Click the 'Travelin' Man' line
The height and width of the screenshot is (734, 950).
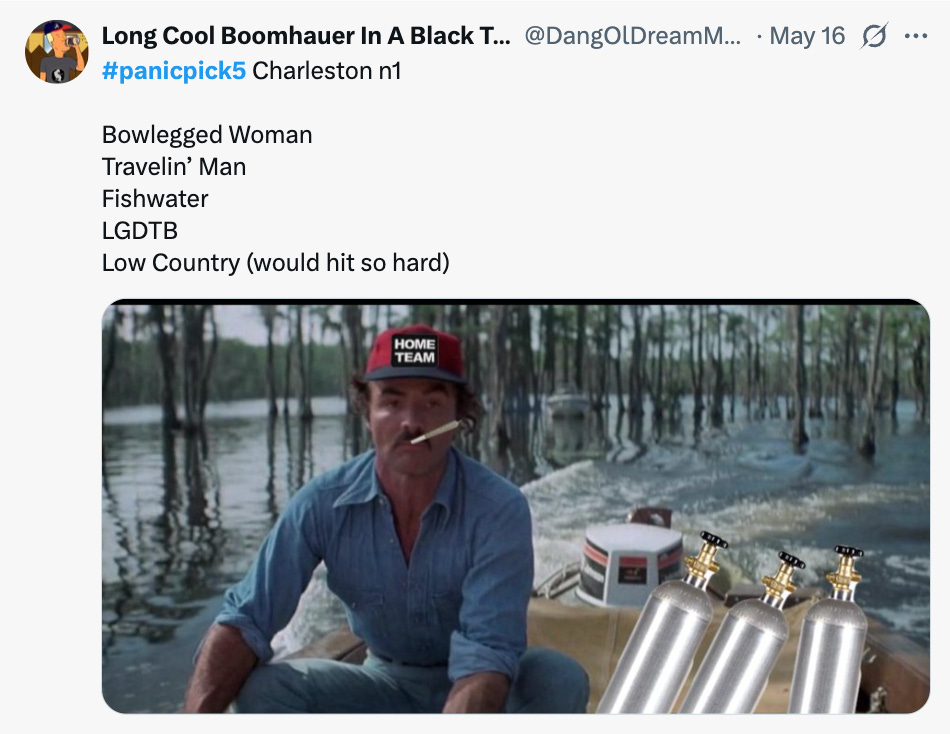(x=174, y=167)
